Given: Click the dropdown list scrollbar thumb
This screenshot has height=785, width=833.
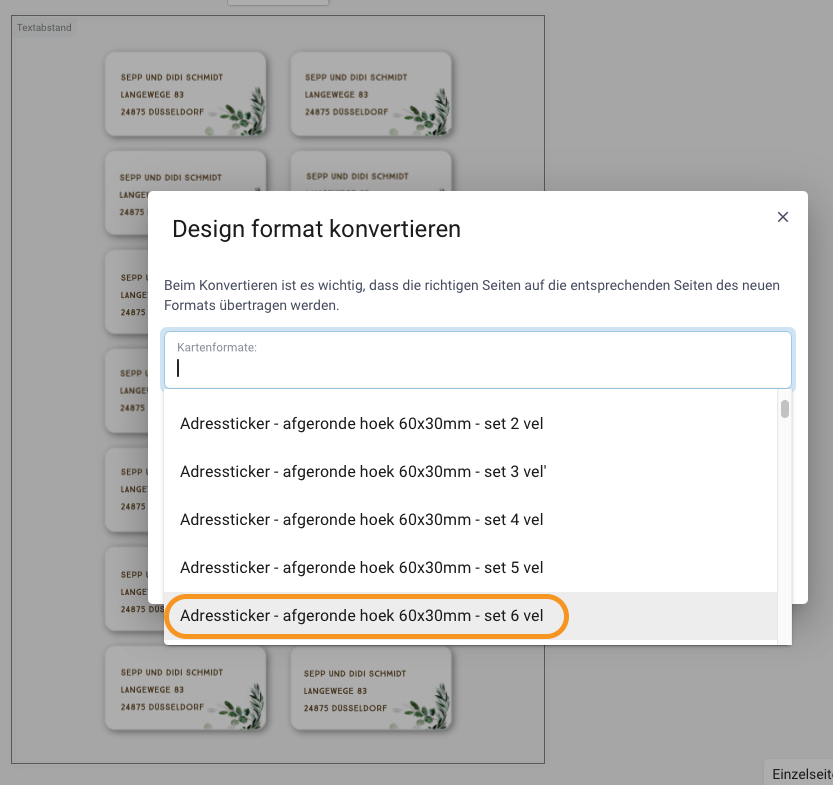Looking at the screenshot, I should point(785,409).
